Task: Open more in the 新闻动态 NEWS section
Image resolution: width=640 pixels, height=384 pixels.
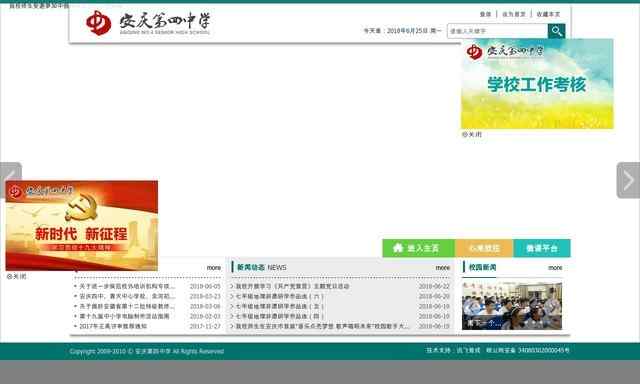Action: 442,268
